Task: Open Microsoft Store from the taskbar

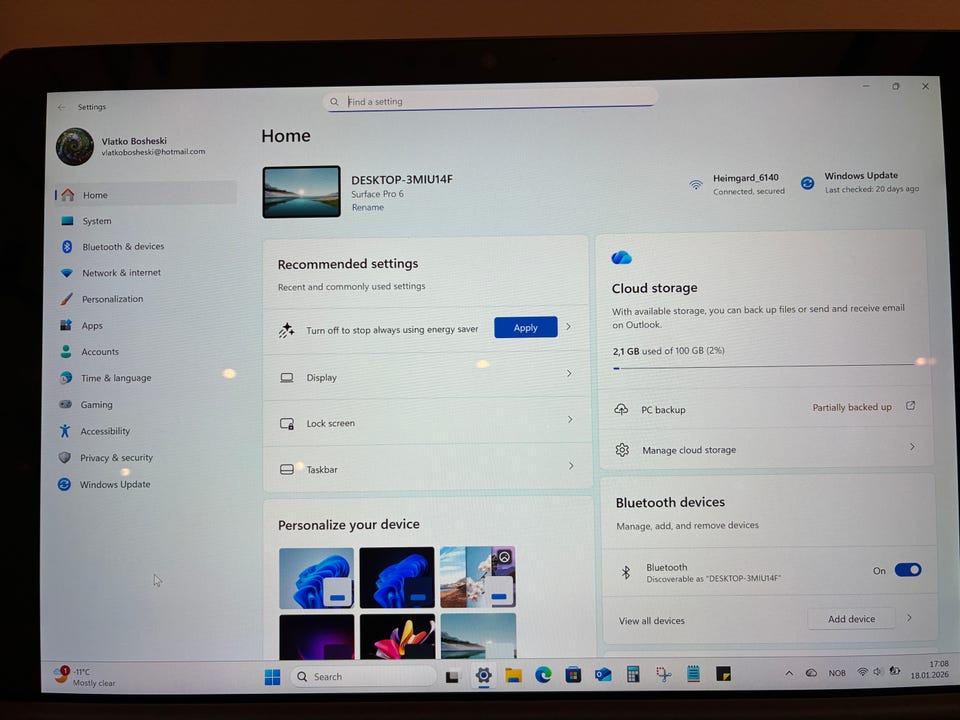Action: point(573,675)
